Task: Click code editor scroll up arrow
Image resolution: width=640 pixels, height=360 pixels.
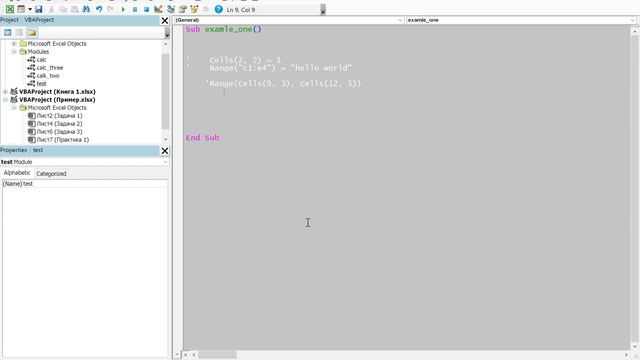Action: pos(634,31)
